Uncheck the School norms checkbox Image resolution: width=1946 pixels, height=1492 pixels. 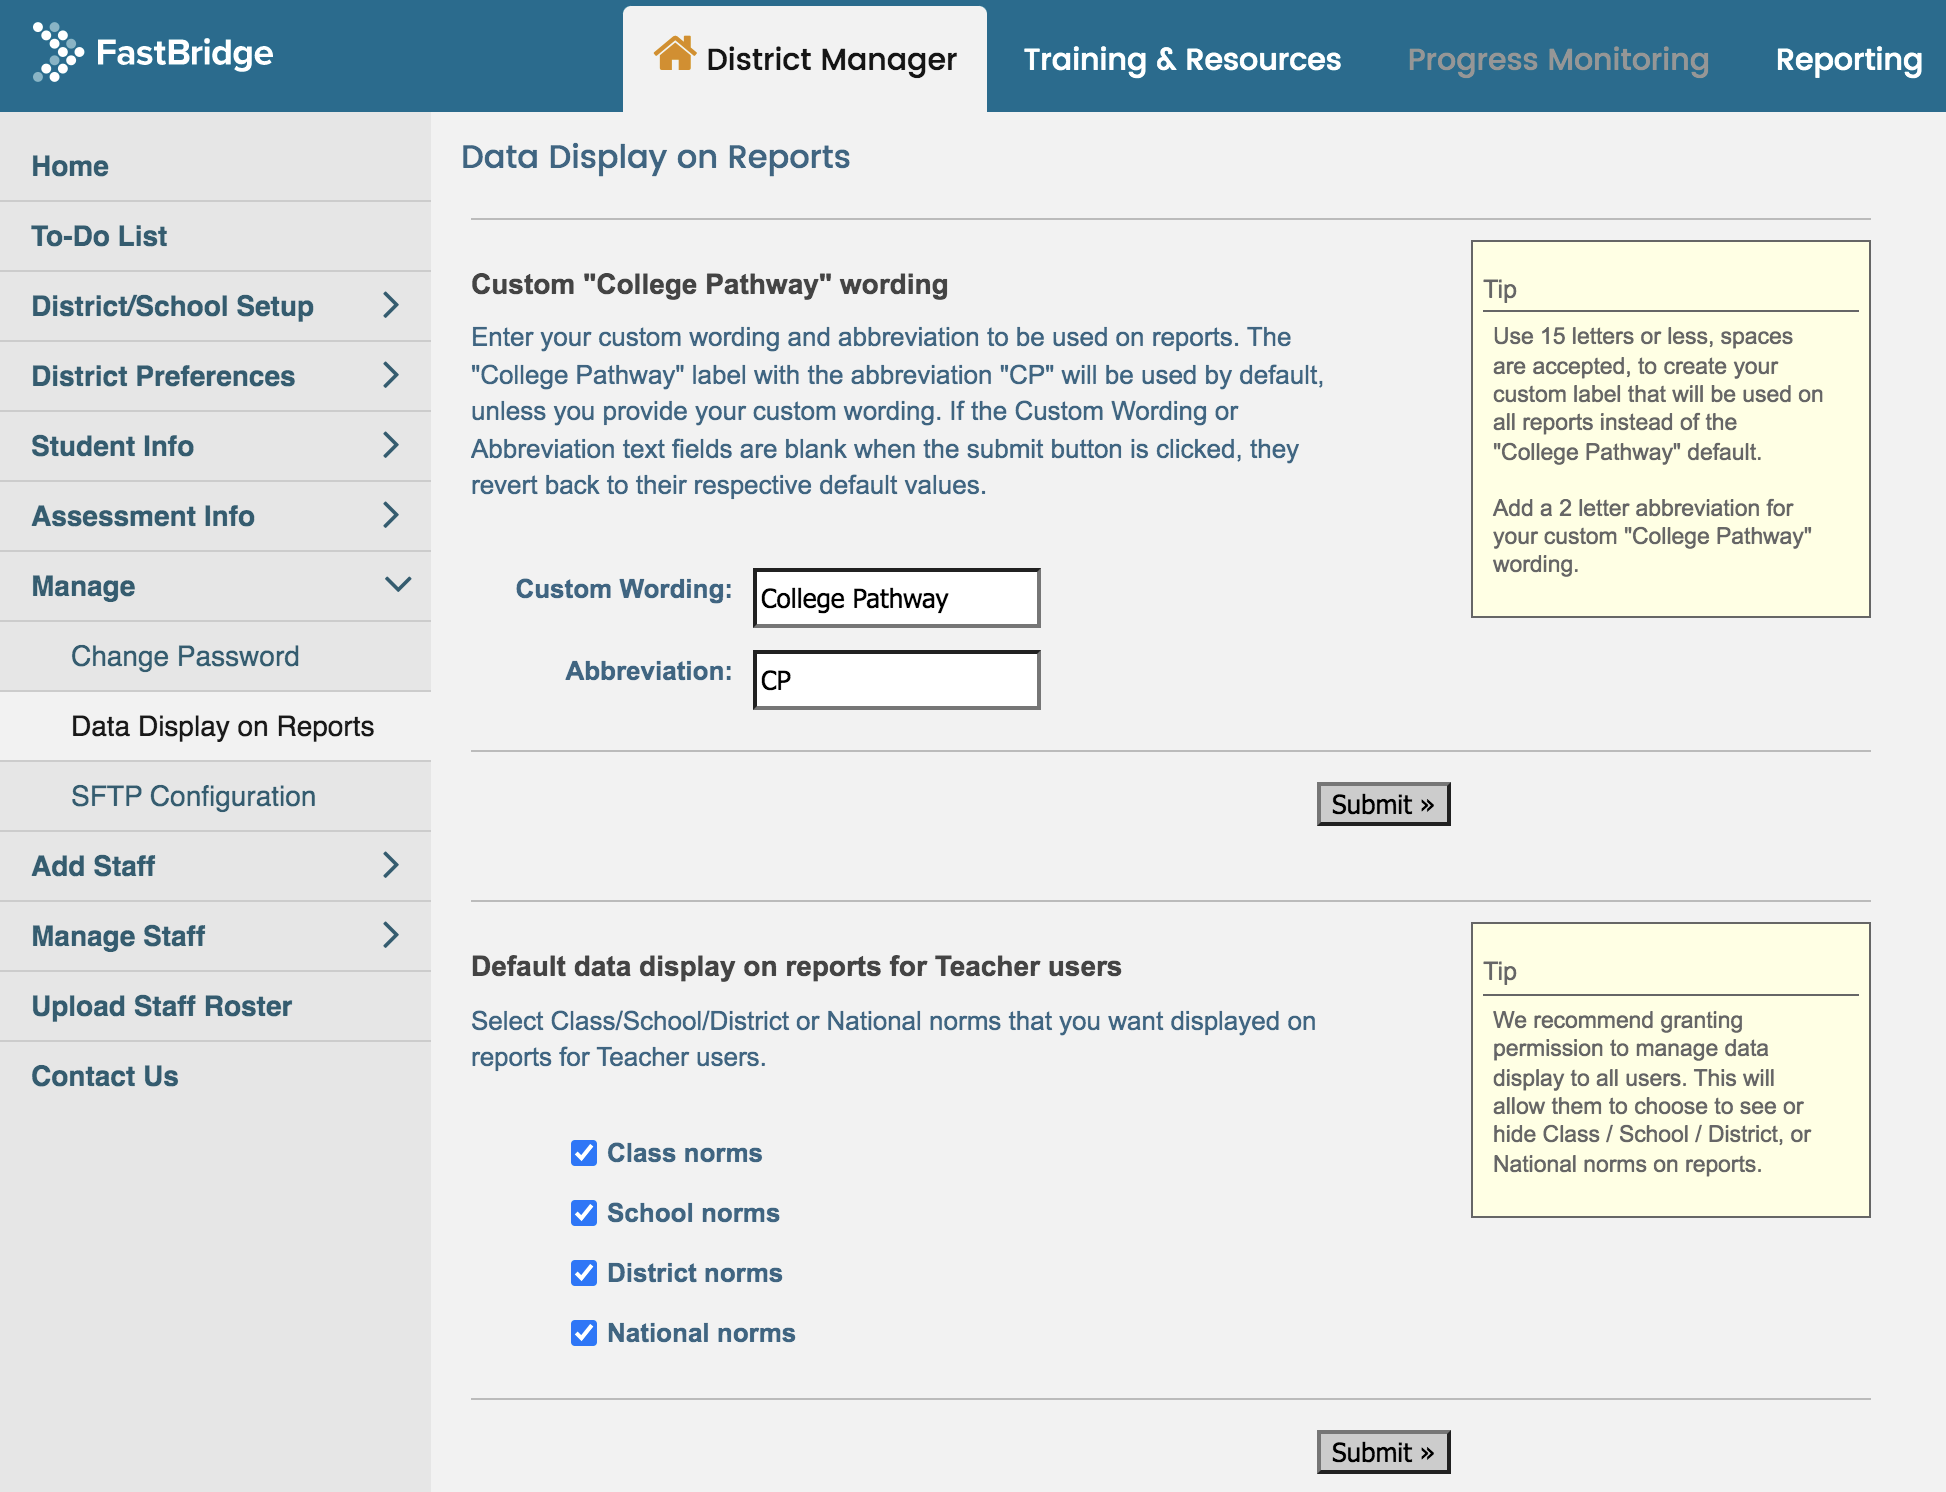[x=584, y=1213]
